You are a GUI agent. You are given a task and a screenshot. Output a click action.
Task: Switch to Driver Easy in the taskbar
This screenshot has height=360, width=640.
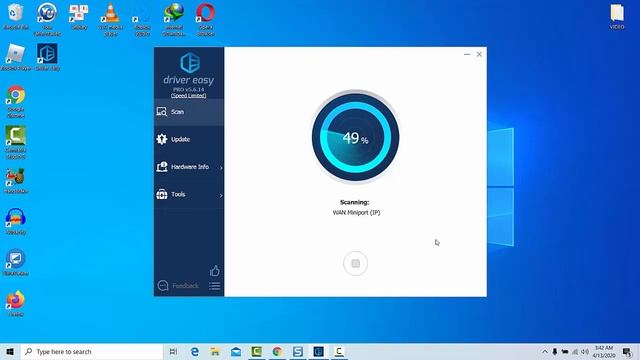[318, 351]
